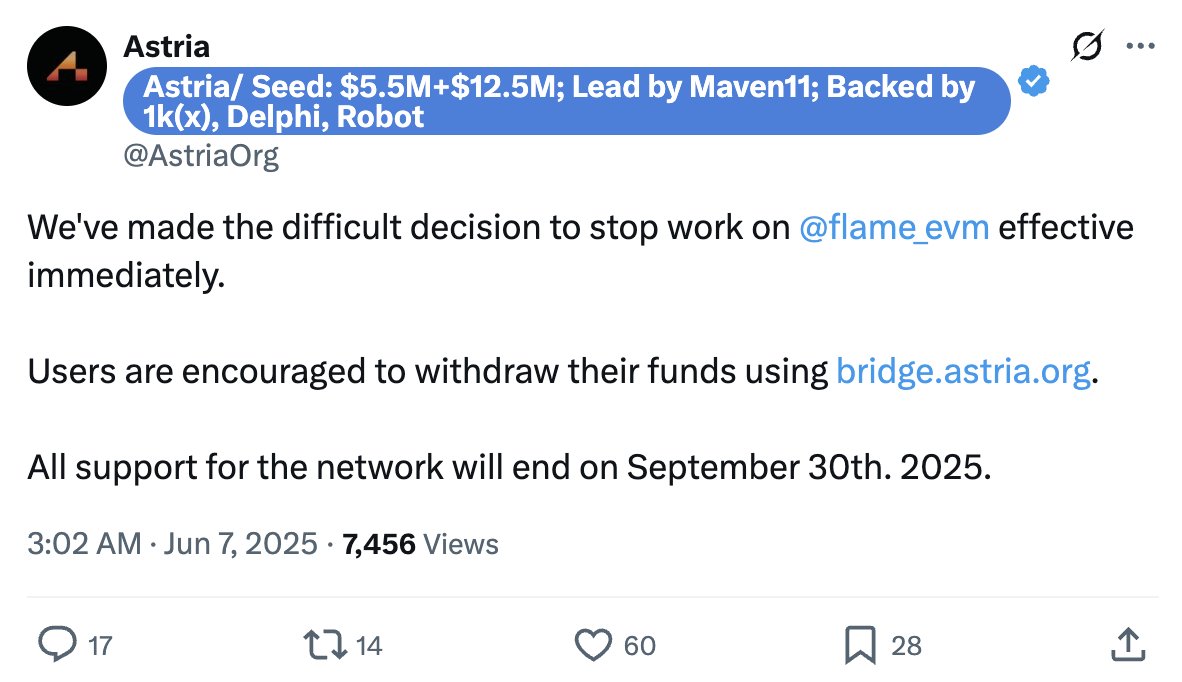1182x682 pixels.
Task: Click the share upload icon
Action: click(x=1128, y=645)
